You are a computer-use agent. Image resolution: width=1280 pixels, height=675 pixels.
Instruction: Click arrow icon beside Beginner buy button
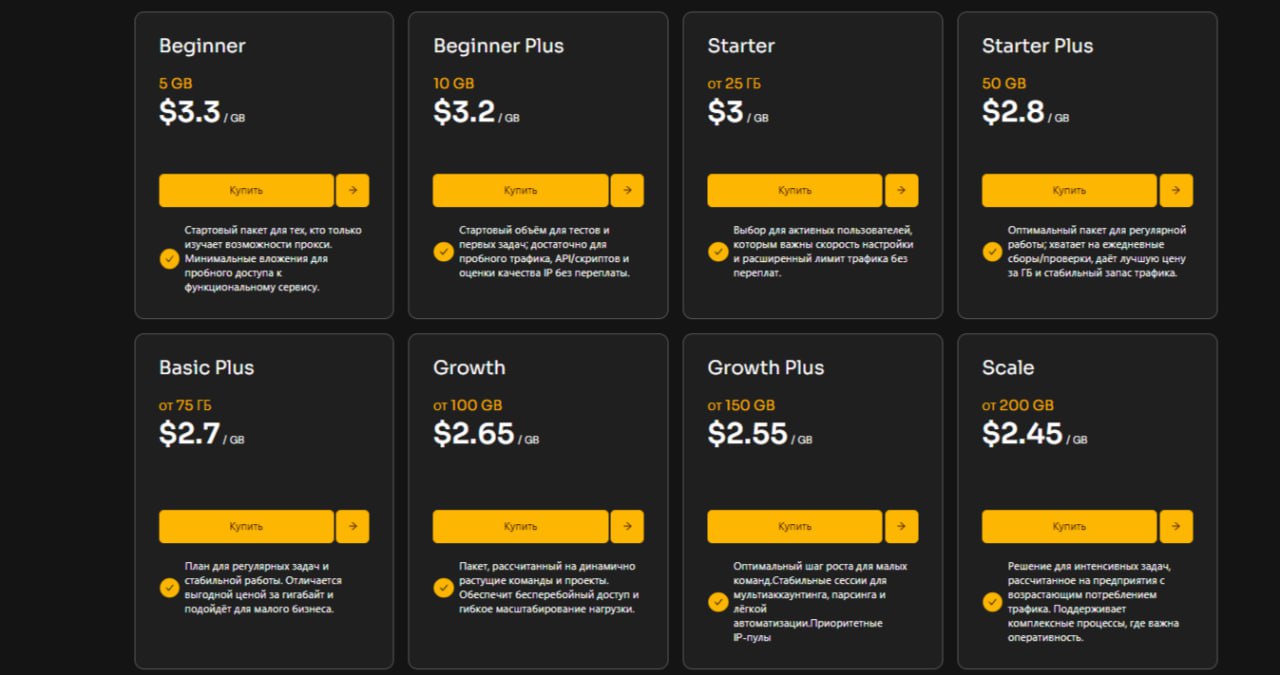pos(352,190)
